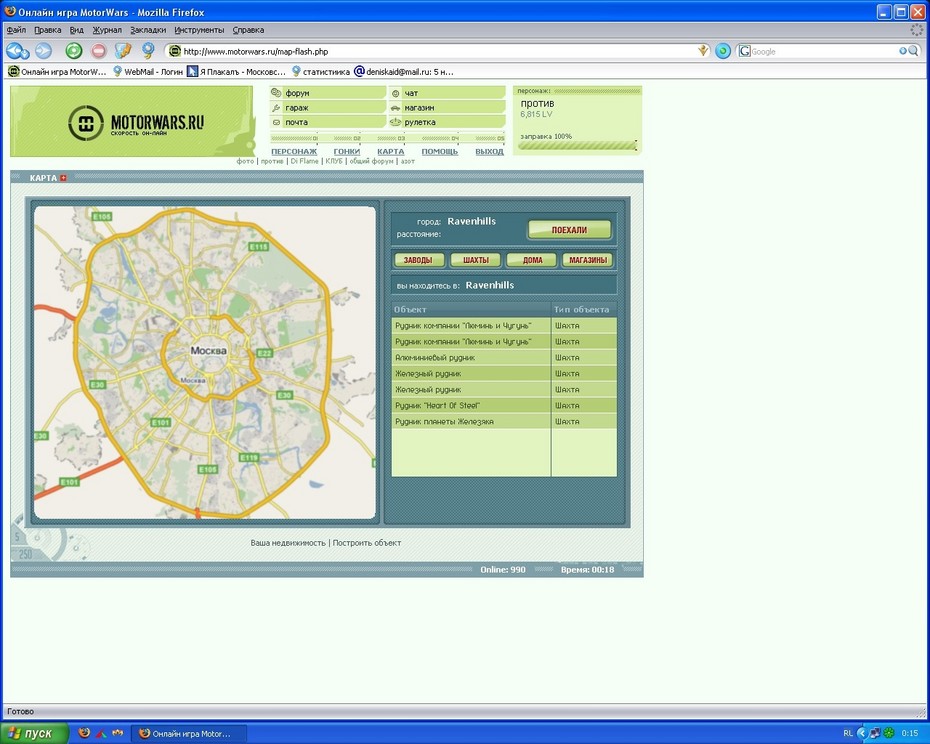The image size is (930, 744).
Task: Open the Инструменты menu
Action: 198,30
